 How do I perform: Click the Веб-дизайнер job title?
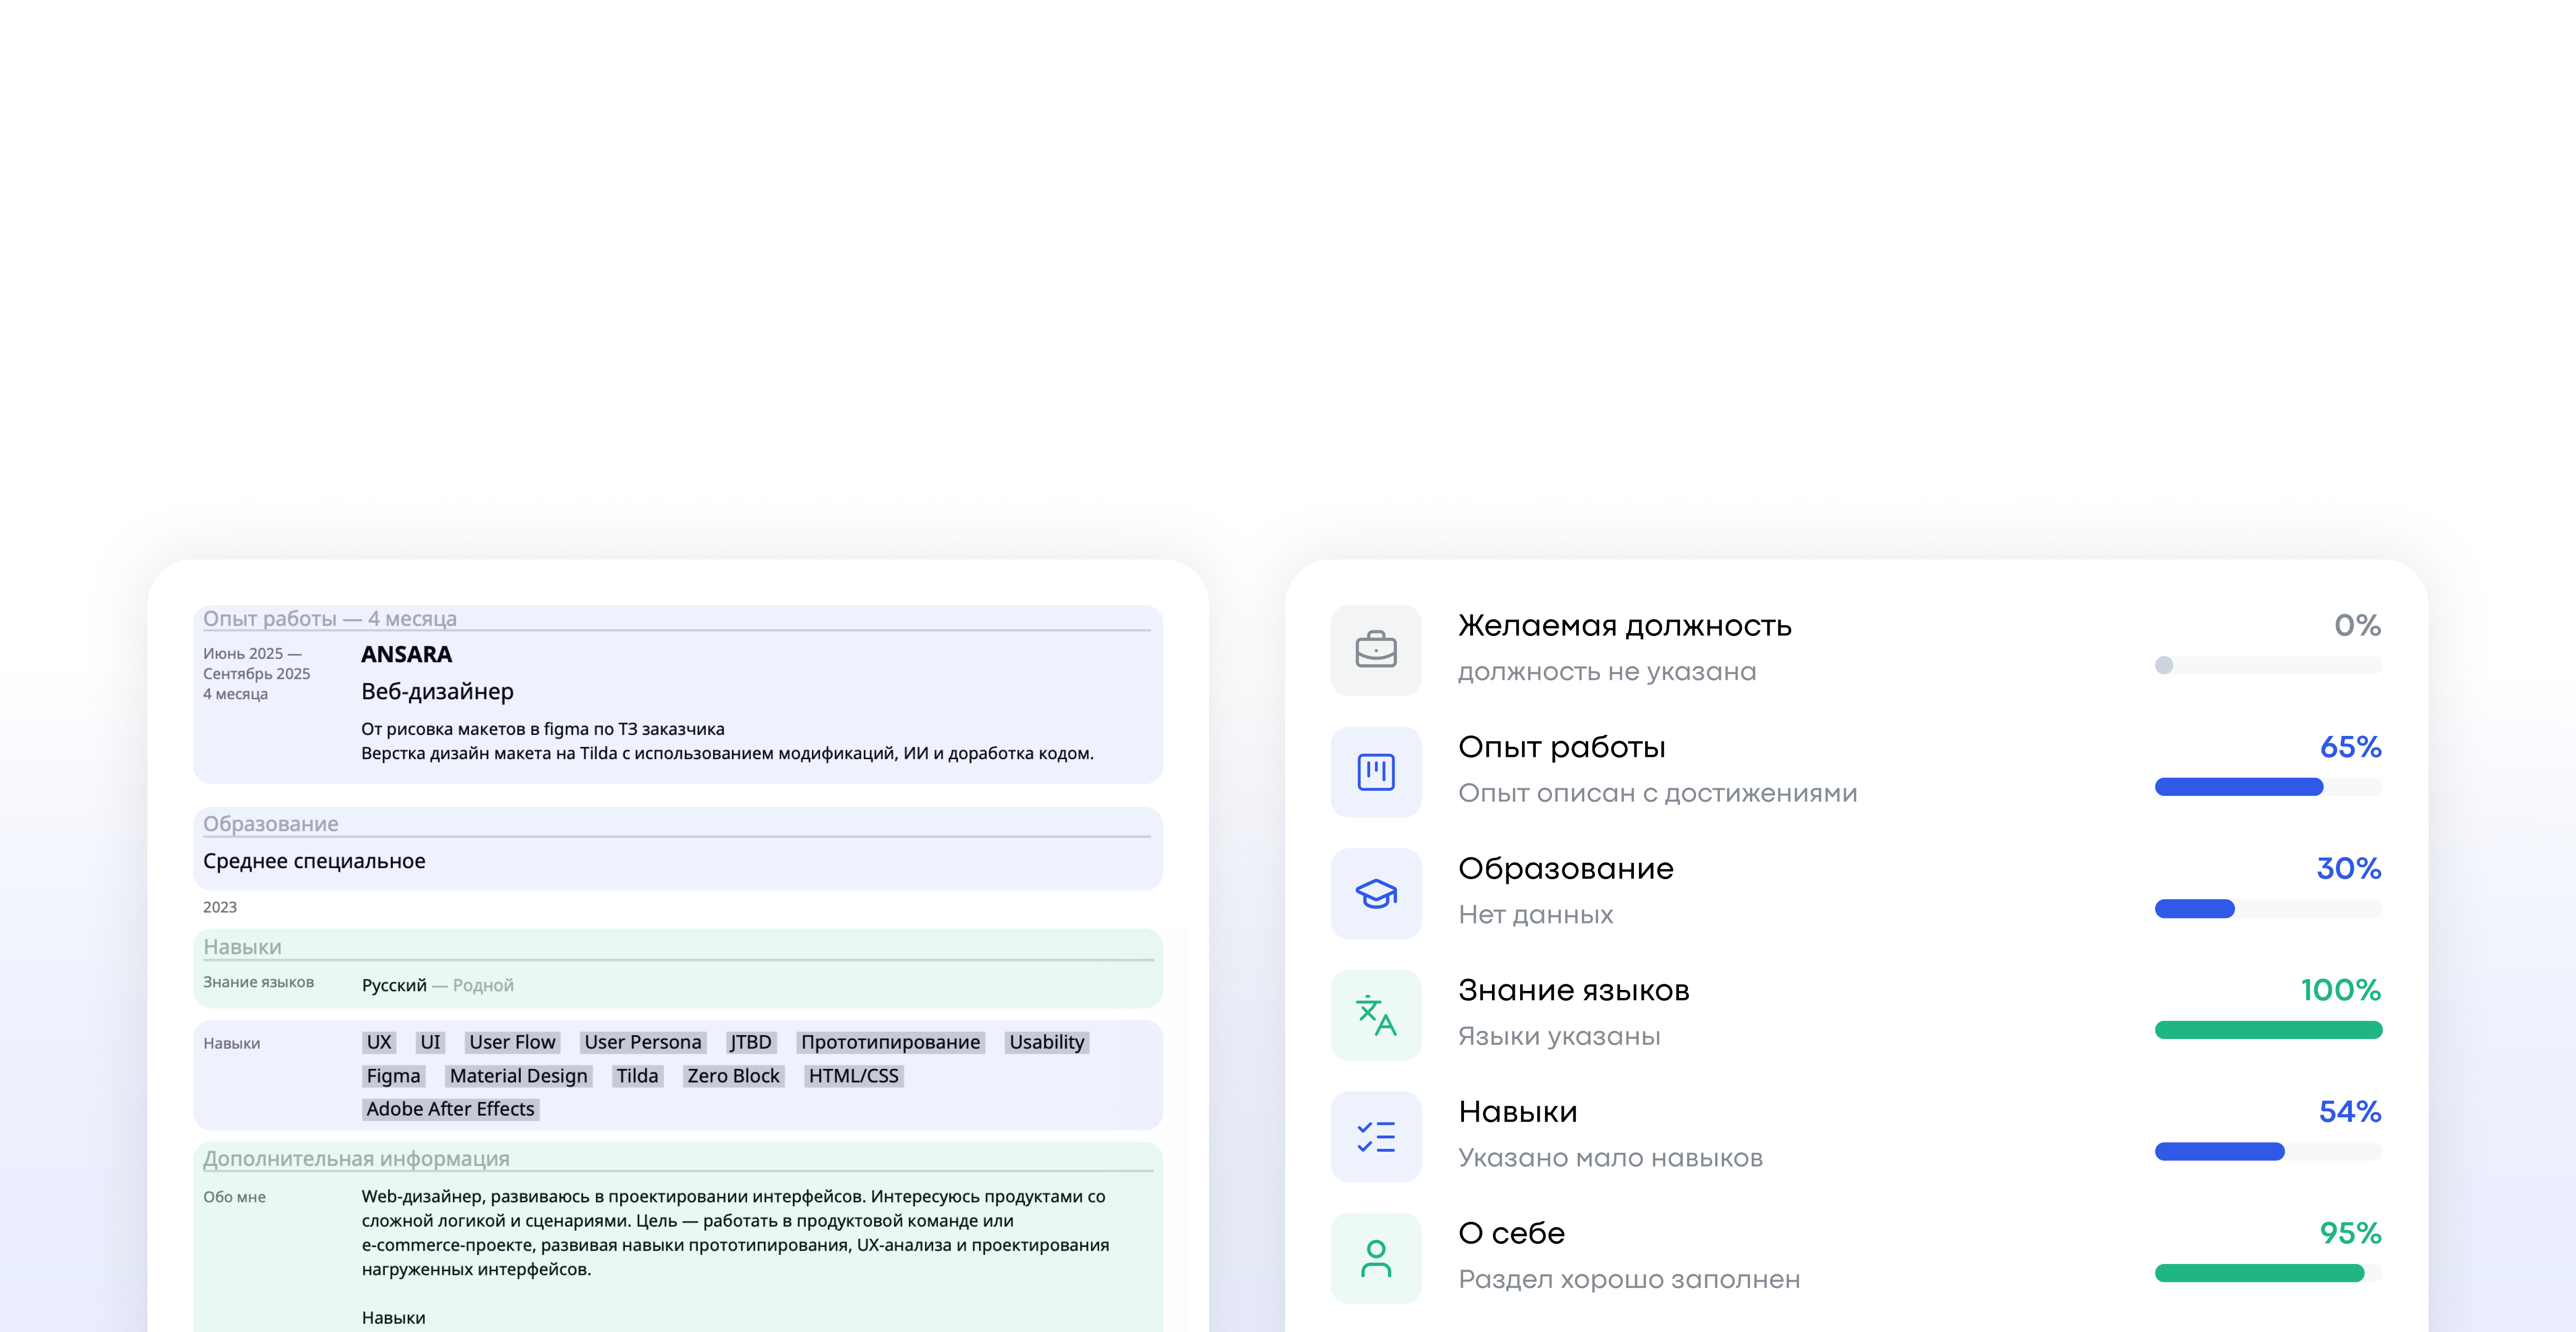pyautogui.click(x=436, y=691)
